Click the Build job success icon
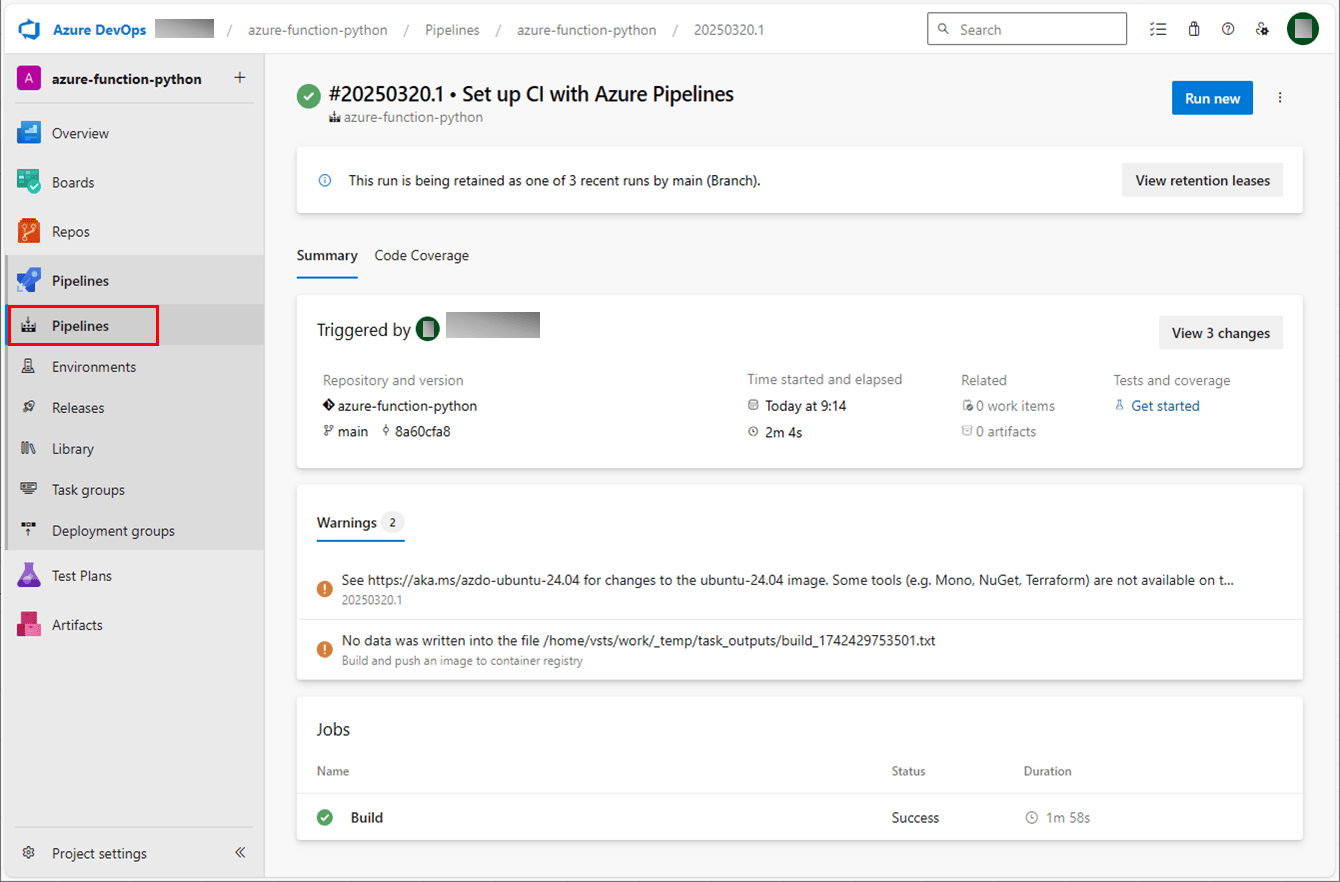The width and height of the screenshot is (1340, 882). tap(325, 818)
